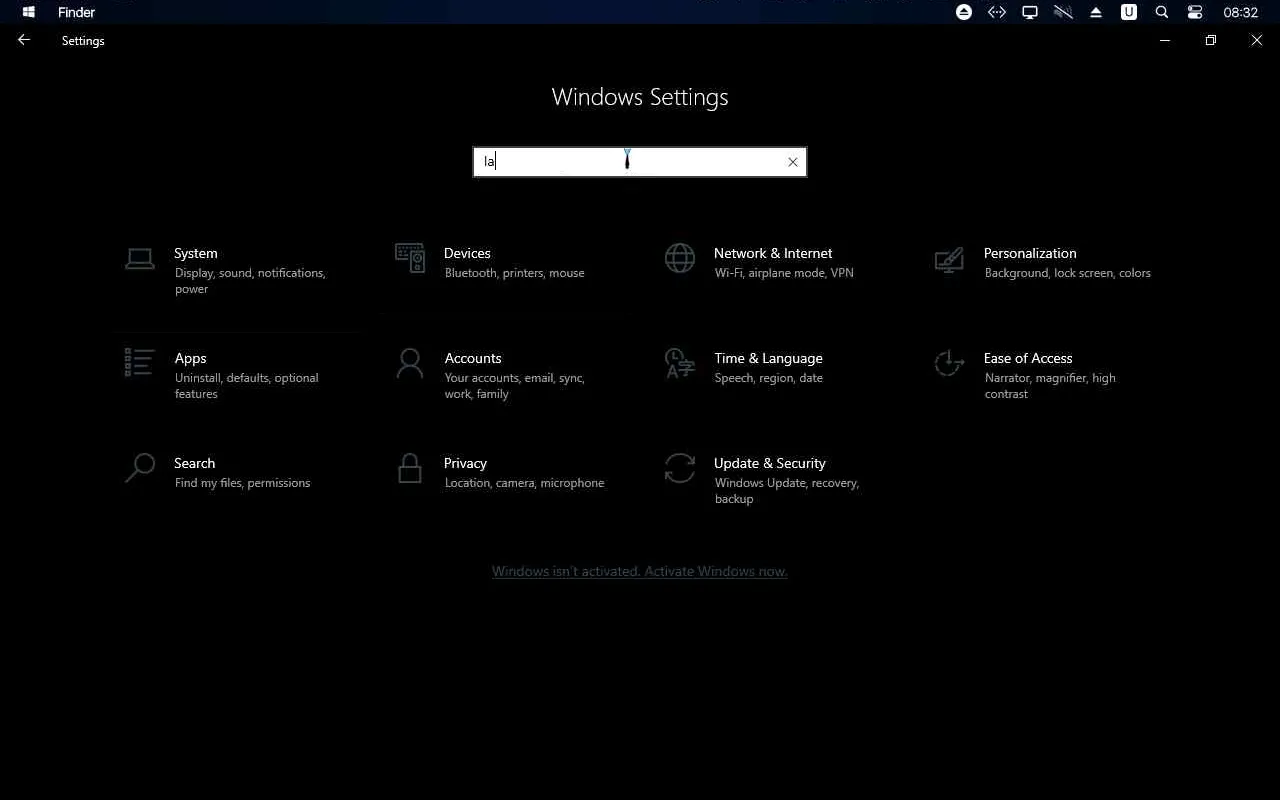This screenshot has width=1280, height=800.
Task: Open the control center toggles icon
Action: (x=1195, y=12)
